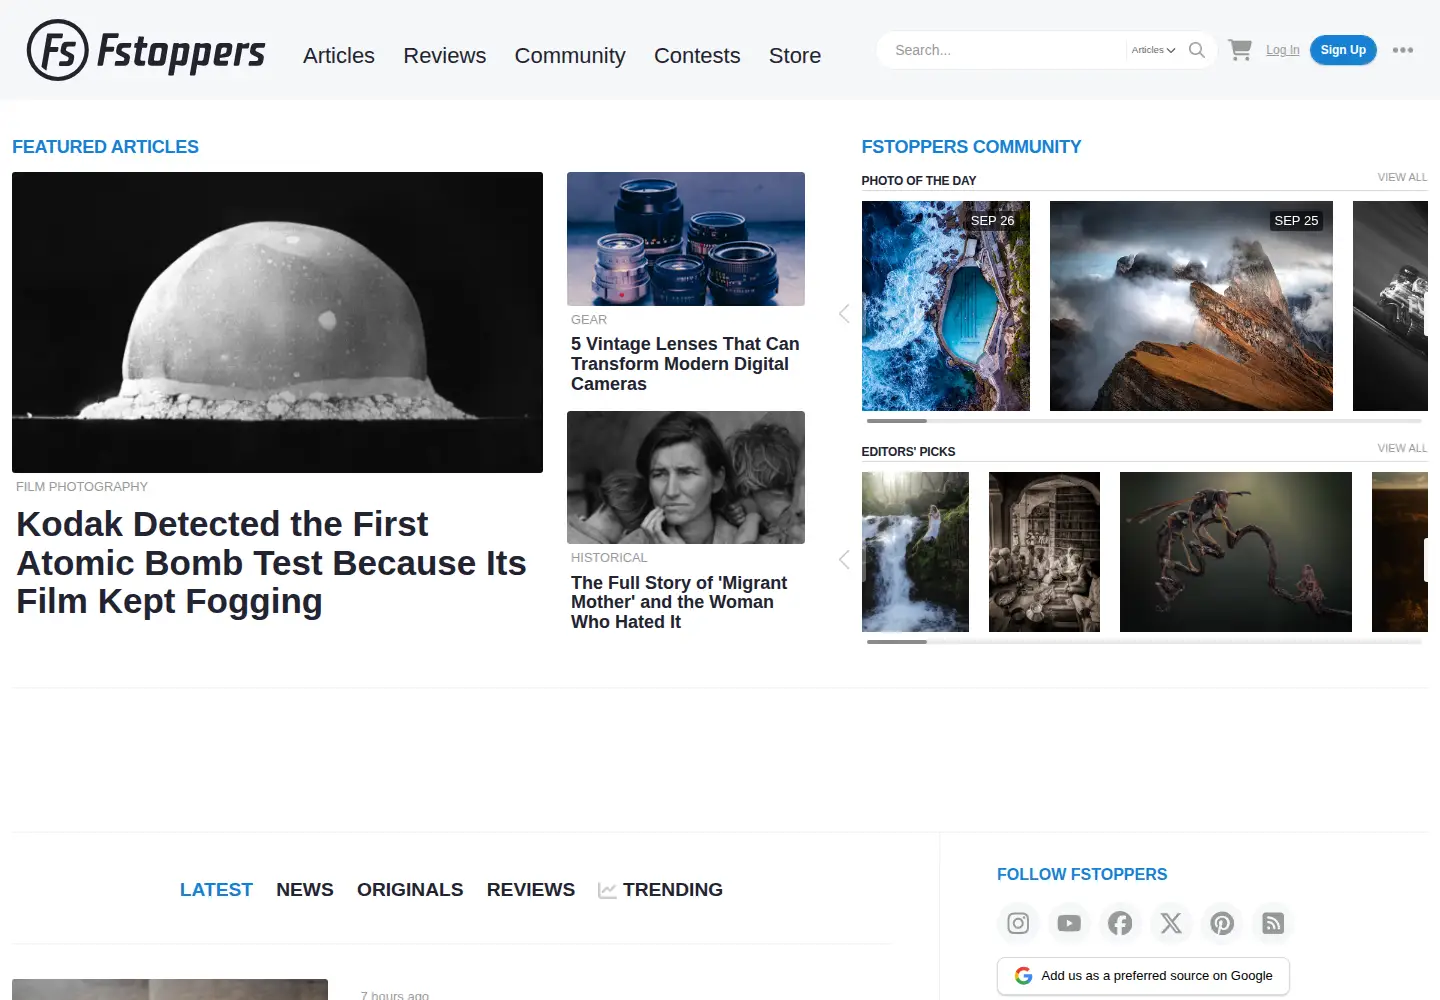Click the search magnifier icon
The width and height of the screenshot is (1440, 1000).
pyautogui.click(x=1196, y=50)
